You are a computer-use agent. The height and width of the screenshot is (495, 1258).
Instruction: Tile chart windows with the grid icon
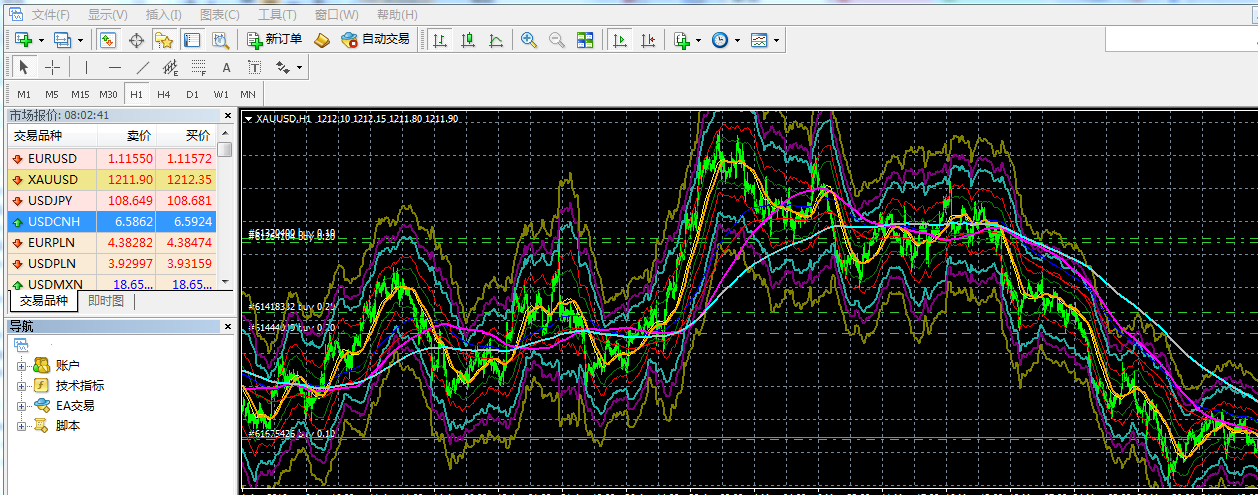pos(585,40)
